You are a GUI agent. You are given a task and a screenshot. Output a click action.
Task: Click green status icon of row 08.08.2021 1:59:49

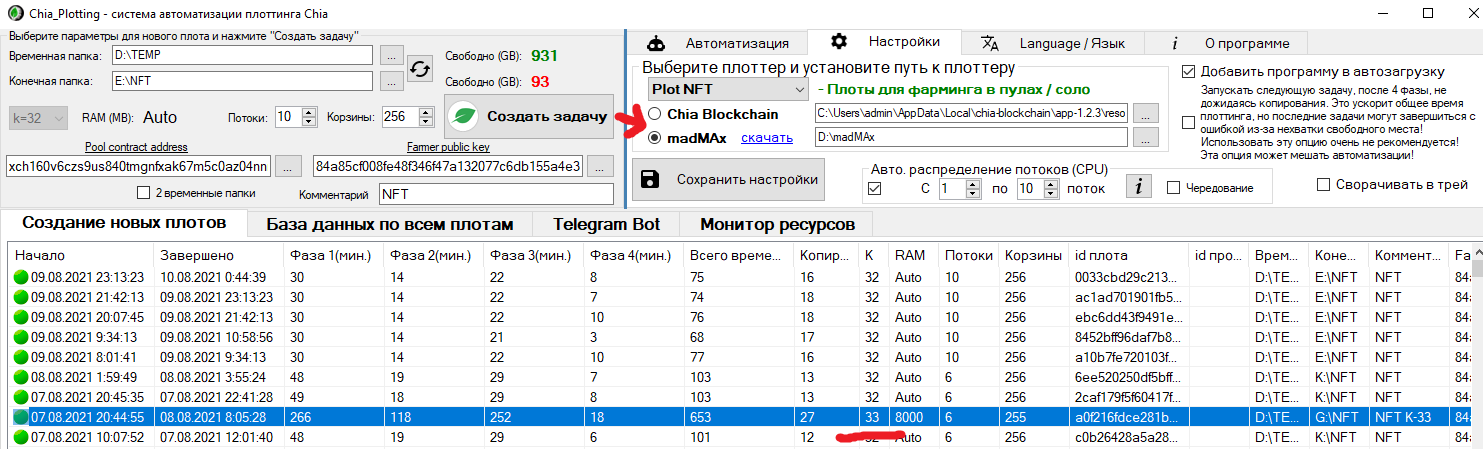tap(20, 379)
